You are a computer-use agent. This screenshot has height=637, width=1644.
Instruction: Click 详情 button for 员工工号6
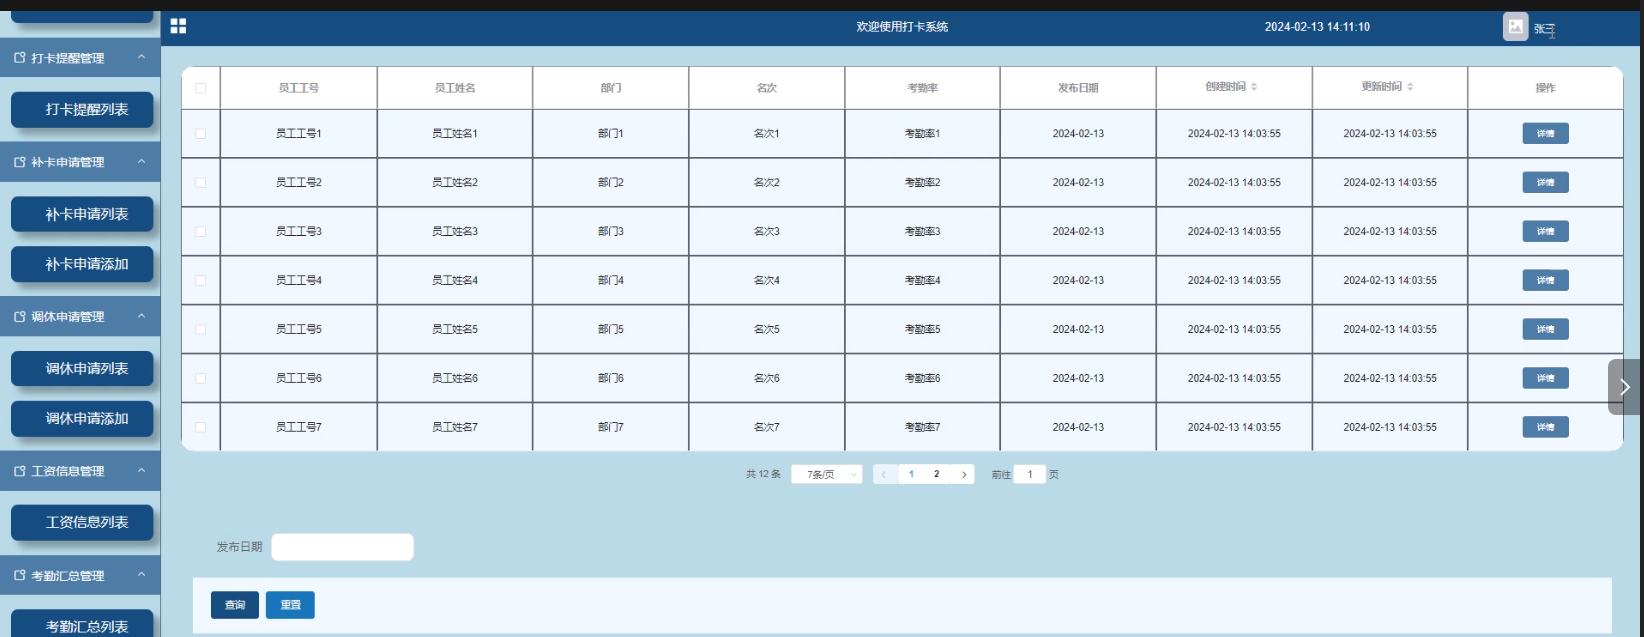click(1545, 378)
